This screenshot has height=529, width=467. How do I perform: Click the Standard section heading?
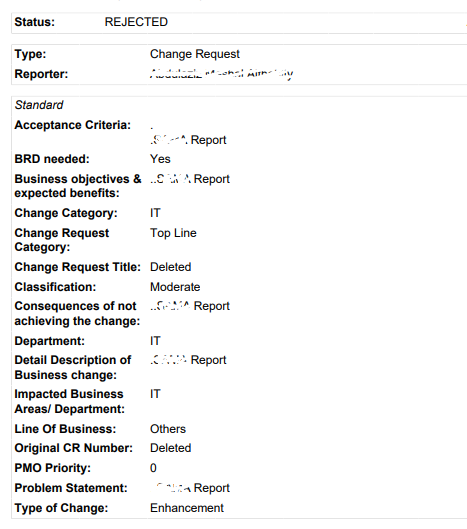coord(39,105)
